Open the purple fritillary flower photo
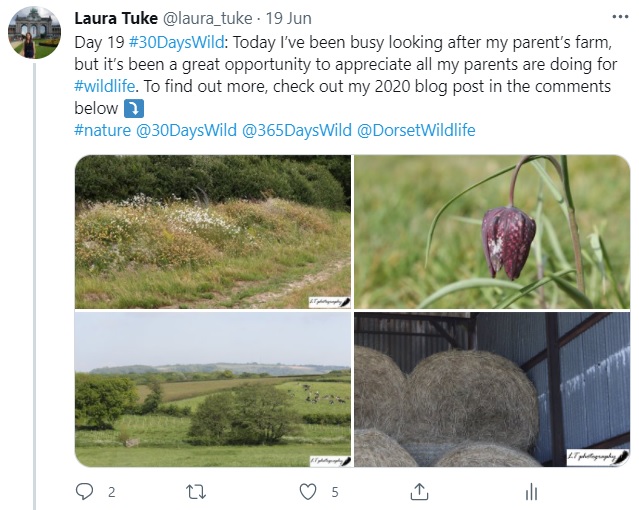The image size is (639, 510). [x=492, y=231]
